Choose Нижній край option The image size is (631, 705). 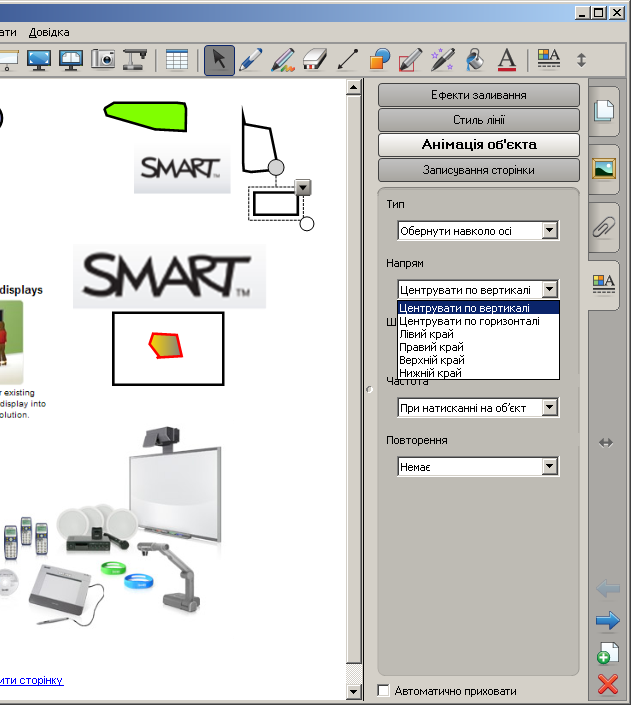pyautogui.click(x=478, y=373)
